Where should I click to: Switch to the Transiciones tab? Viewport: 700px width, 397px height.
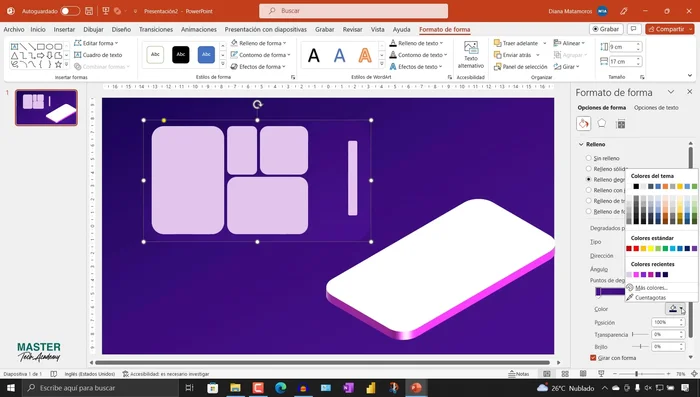coord(156,29)
